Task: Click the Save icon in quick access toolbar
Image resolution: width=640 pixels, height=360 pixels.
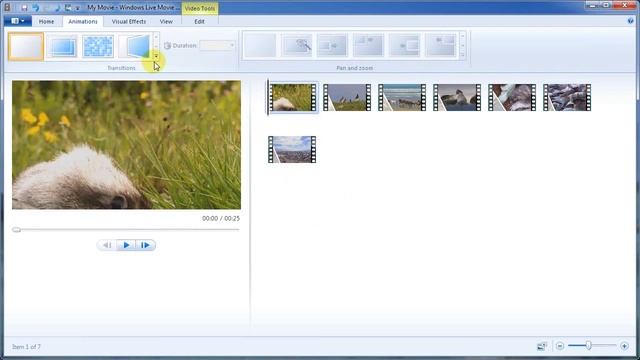Action: 24,7
